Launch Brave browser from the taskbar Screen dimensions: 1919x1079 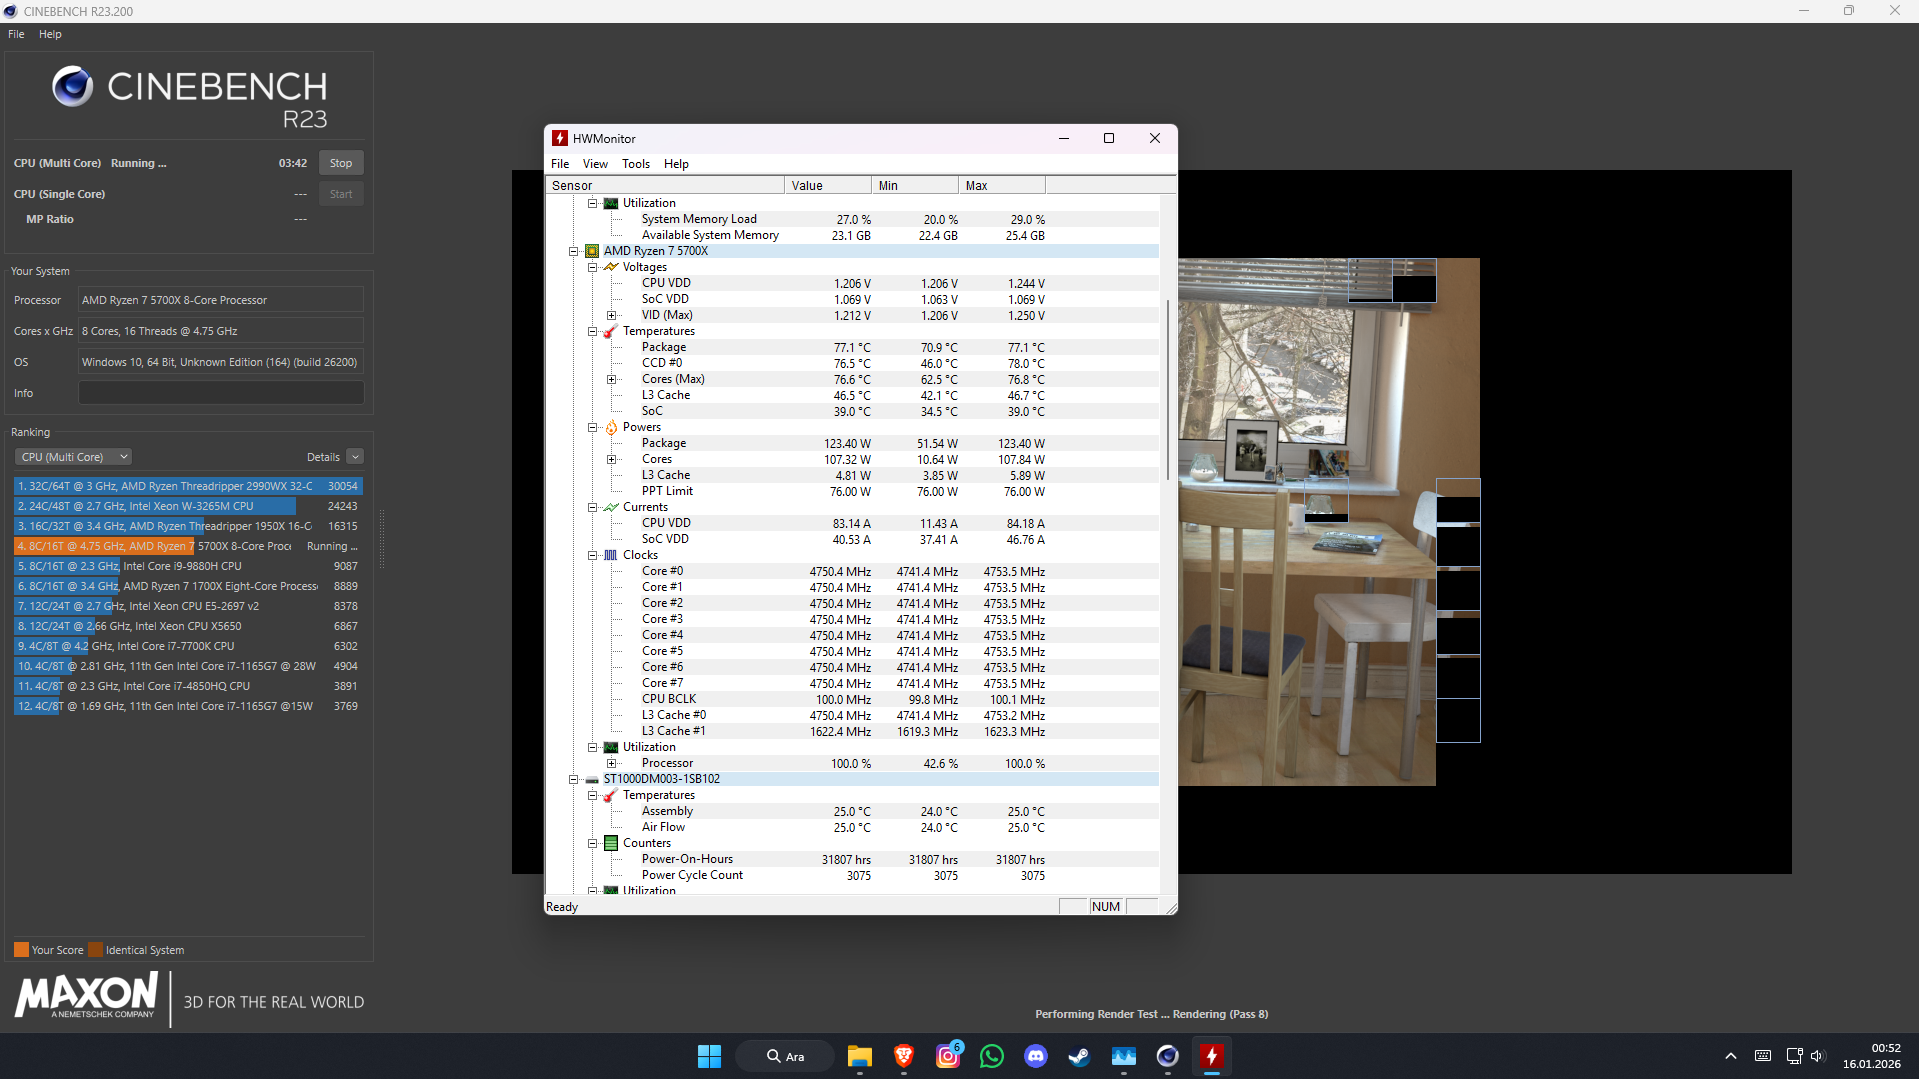click(x=904, y=1056)
